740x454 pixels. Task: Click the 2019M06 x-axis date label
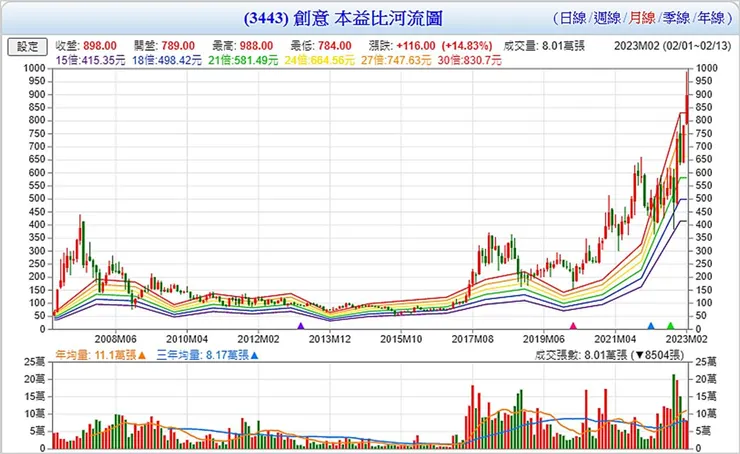(544, 339)
